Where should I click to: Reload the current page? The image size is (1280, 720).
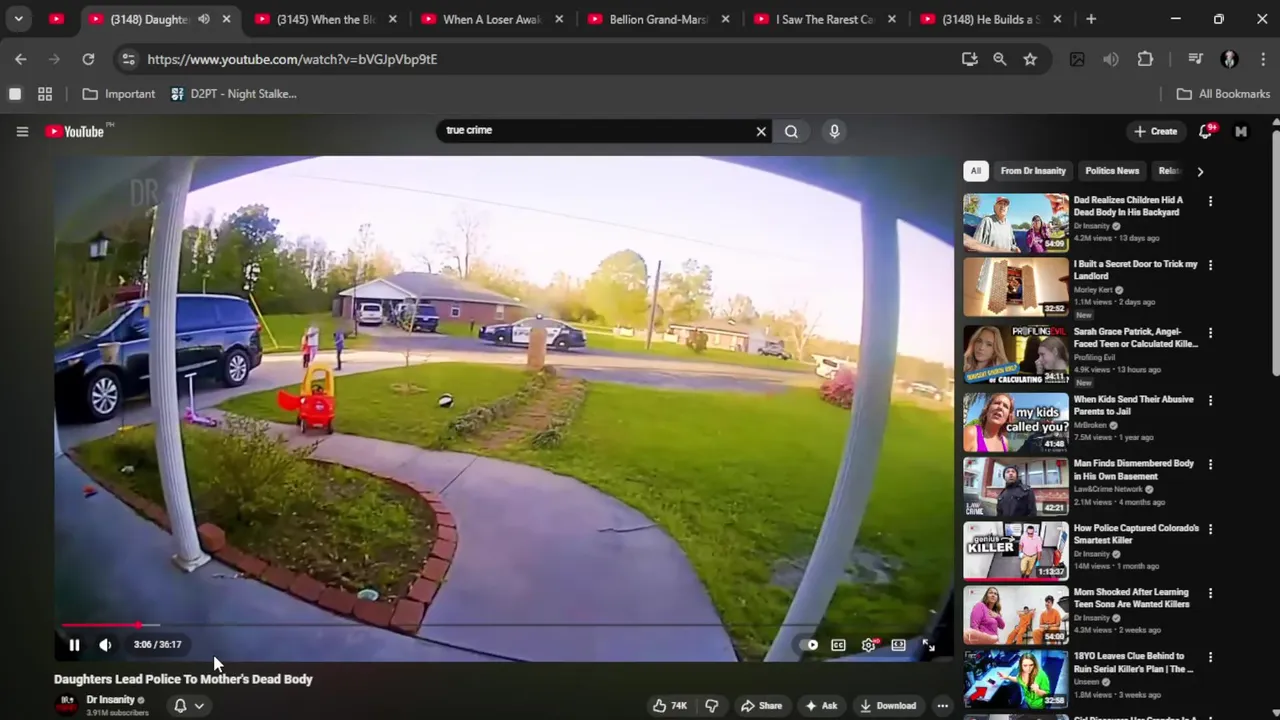pos(88,59)
